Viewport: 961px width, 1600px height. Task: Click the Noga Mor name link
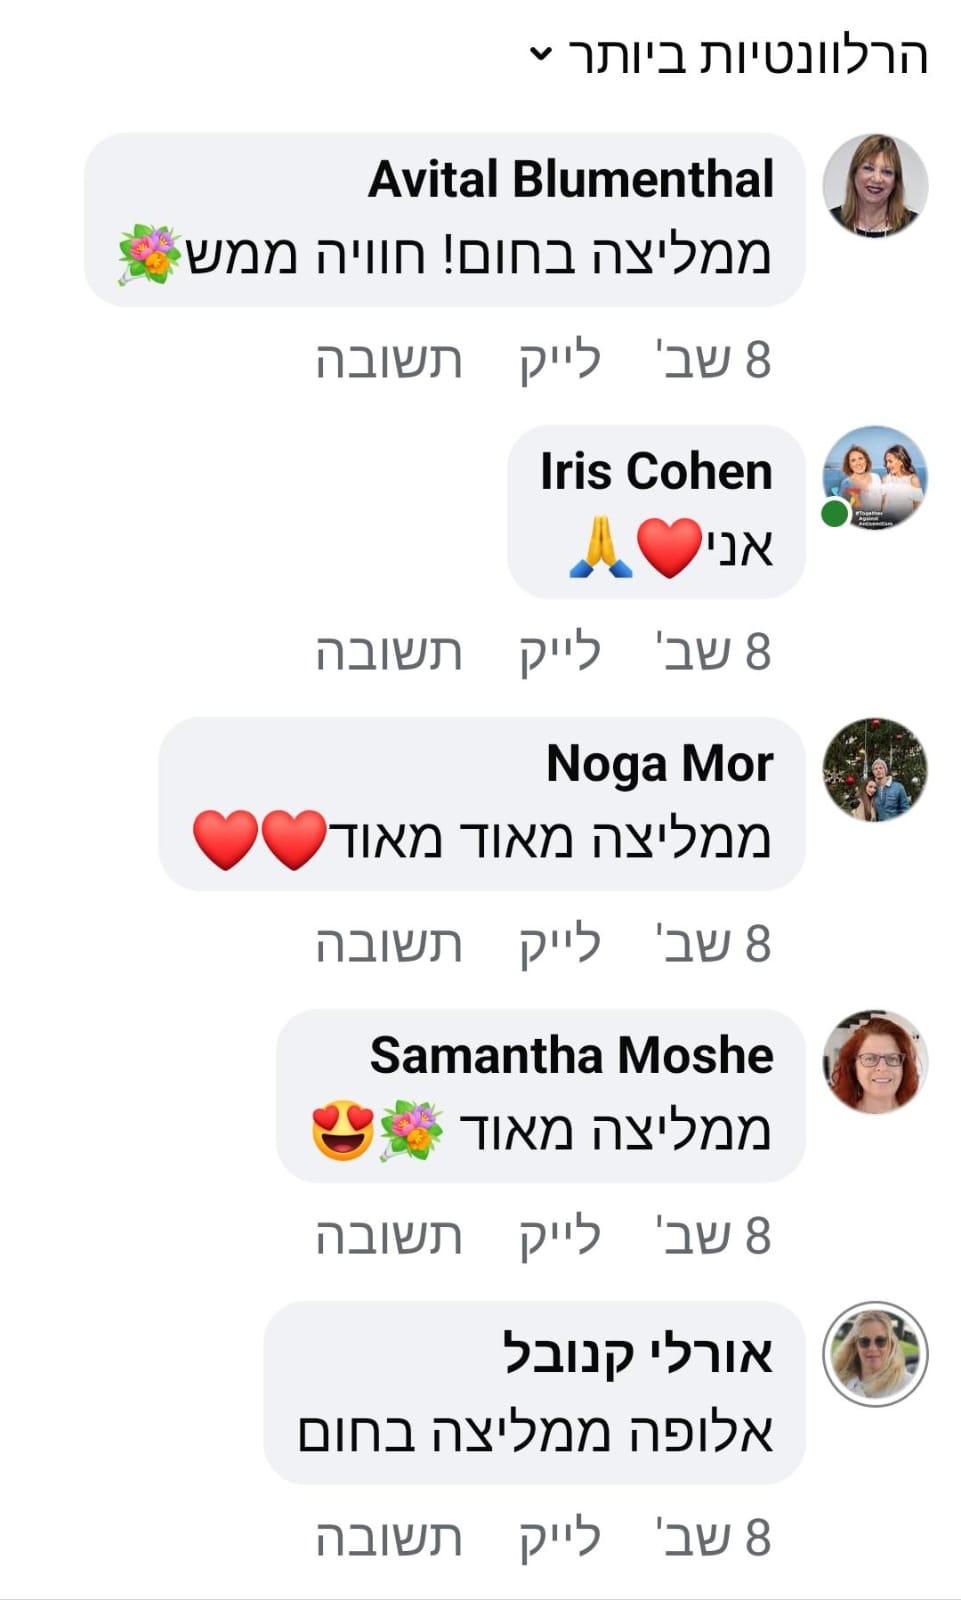[x=660, y=764]
